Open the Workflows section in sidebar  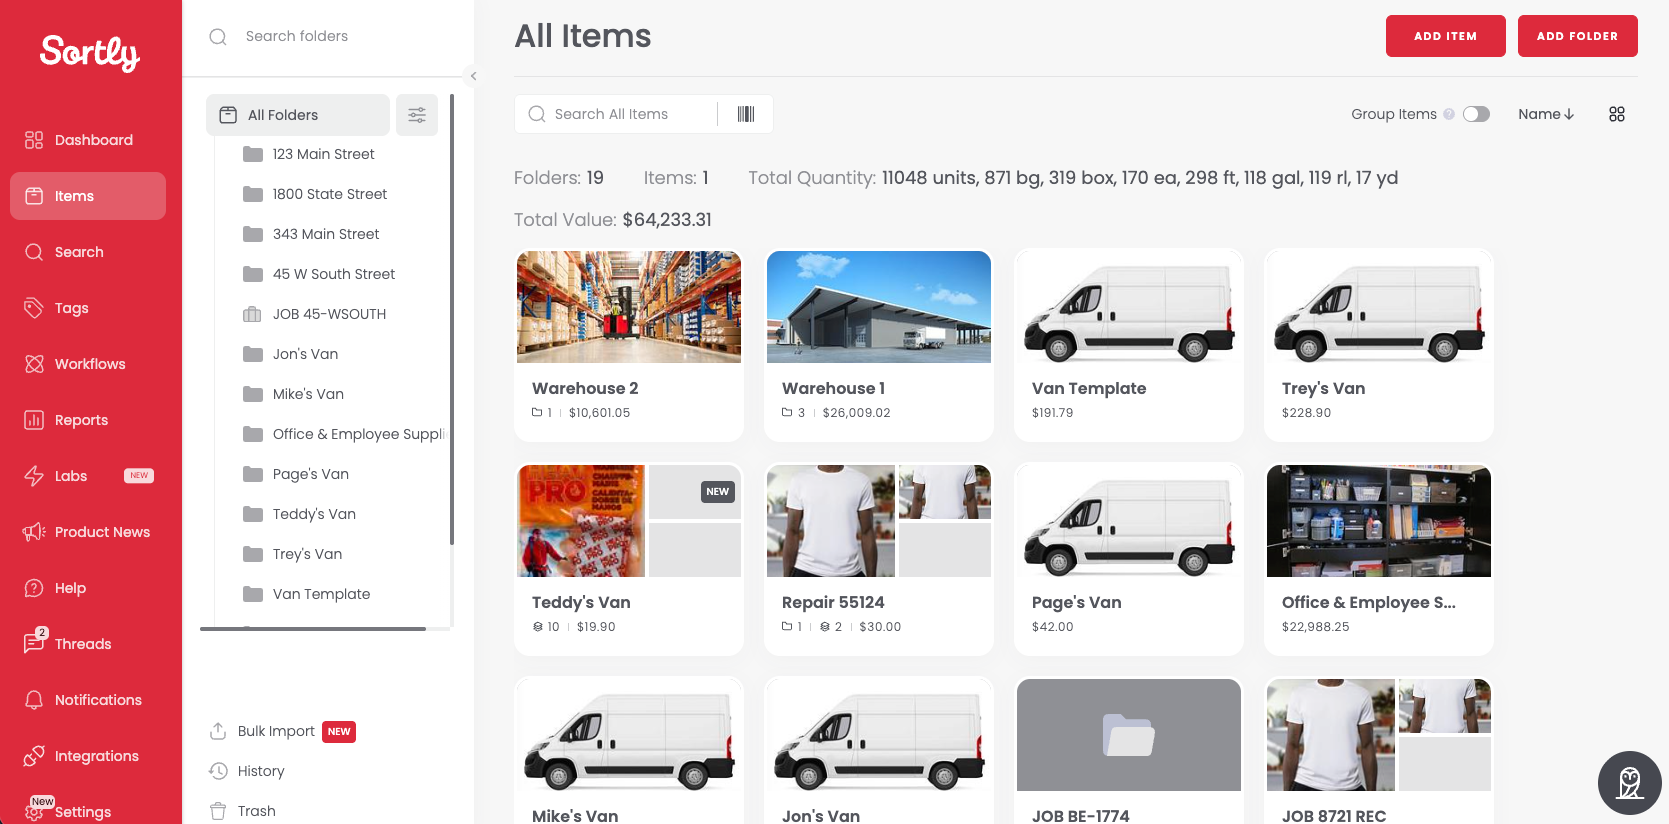coord(88,364)
